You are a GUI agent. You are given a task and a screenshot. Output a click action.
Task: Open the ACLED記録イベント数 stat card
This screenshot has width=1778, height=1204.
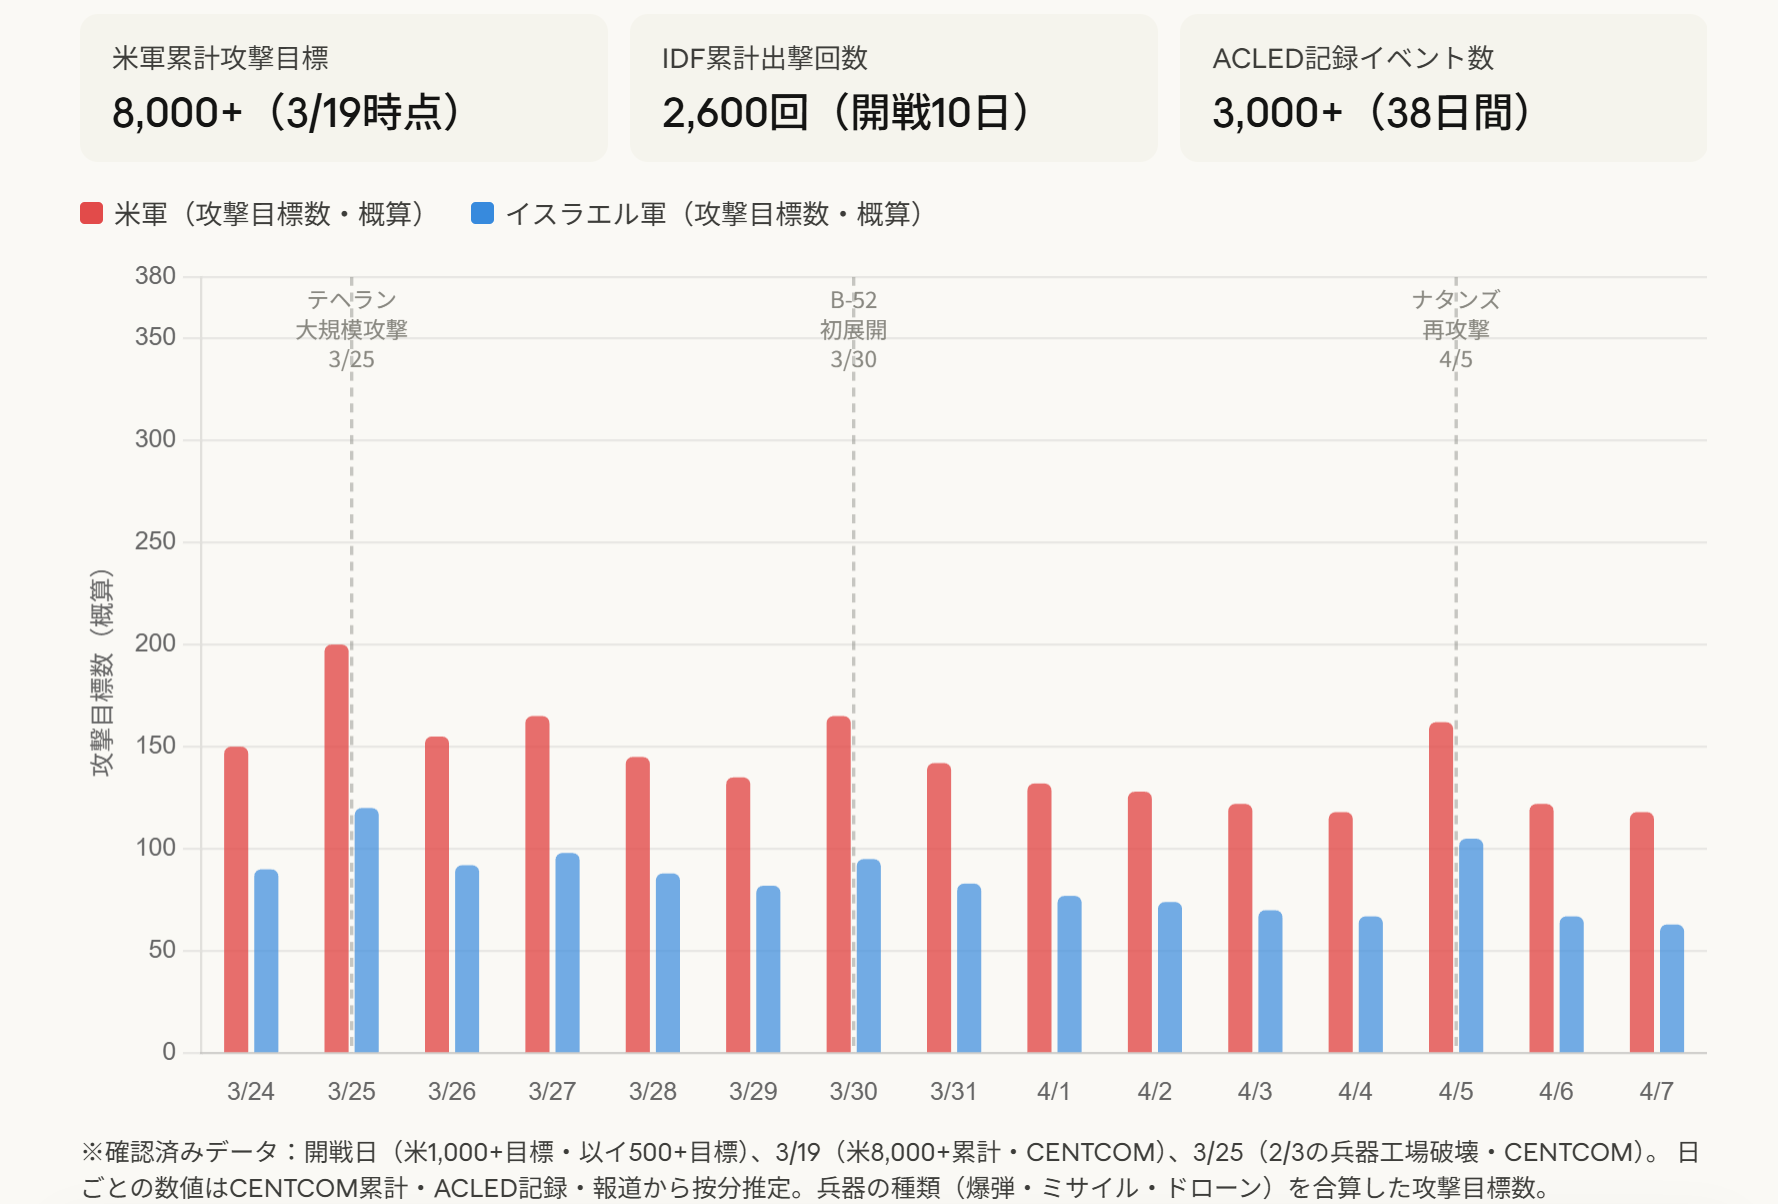point(1443,88)
